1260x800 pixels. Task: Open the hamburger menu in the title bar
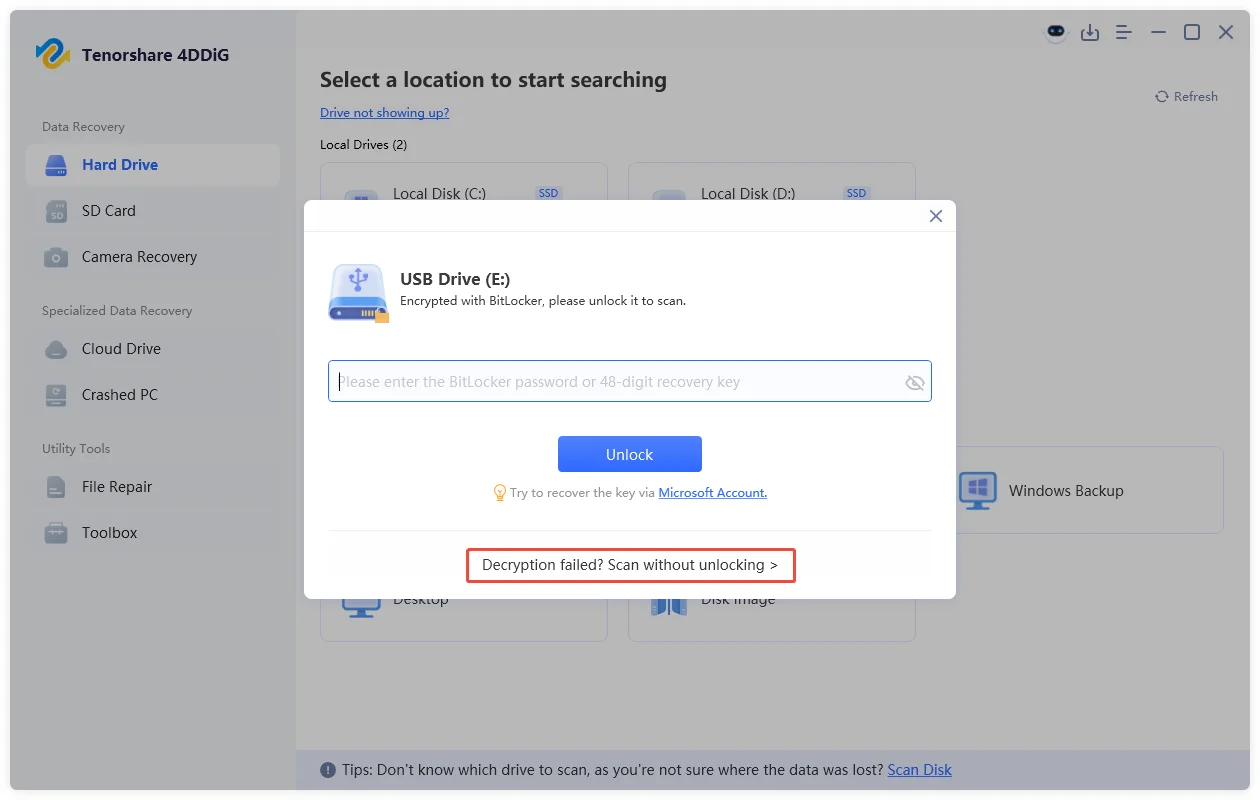1123,32
